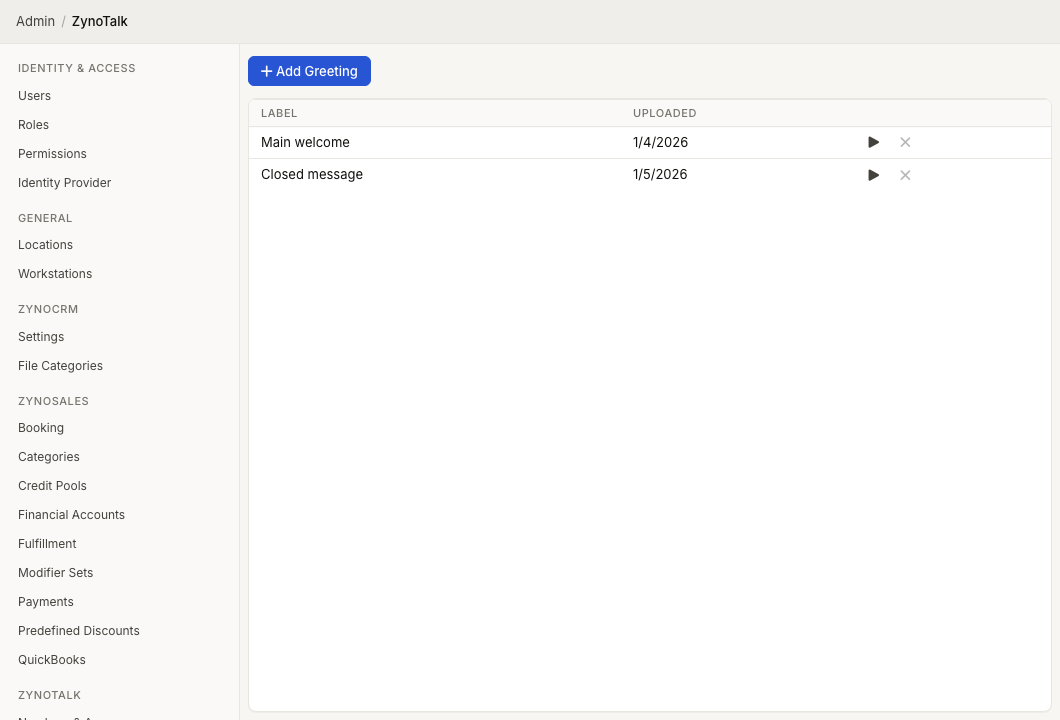Open Locations in the sidebar
The height and width of the screenshot is (720, 1060).
pyautogui.click(x=45, y=245)
